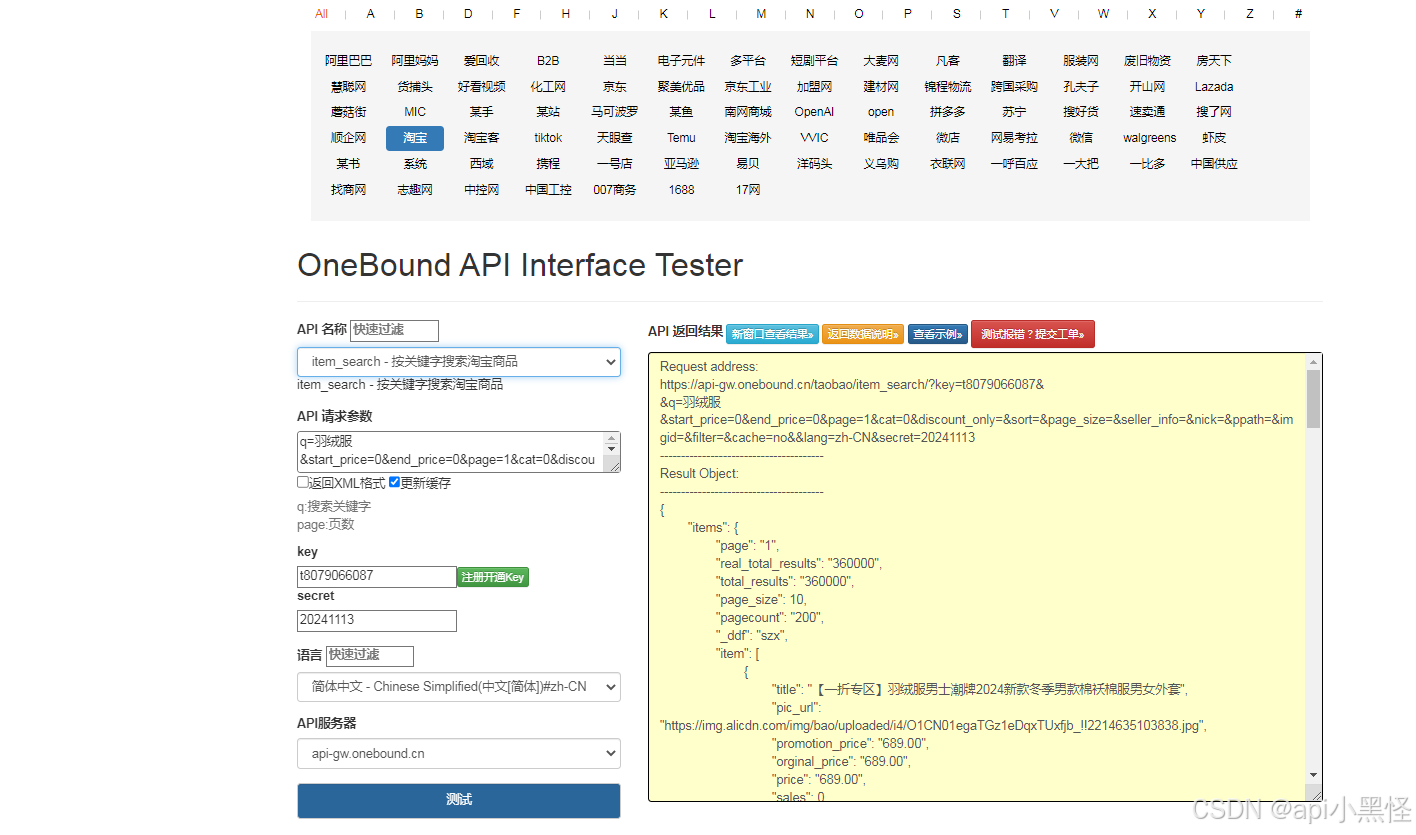Click the 测试 submit button
Viewport: 1416px width, 835px height.
(459, 800)
